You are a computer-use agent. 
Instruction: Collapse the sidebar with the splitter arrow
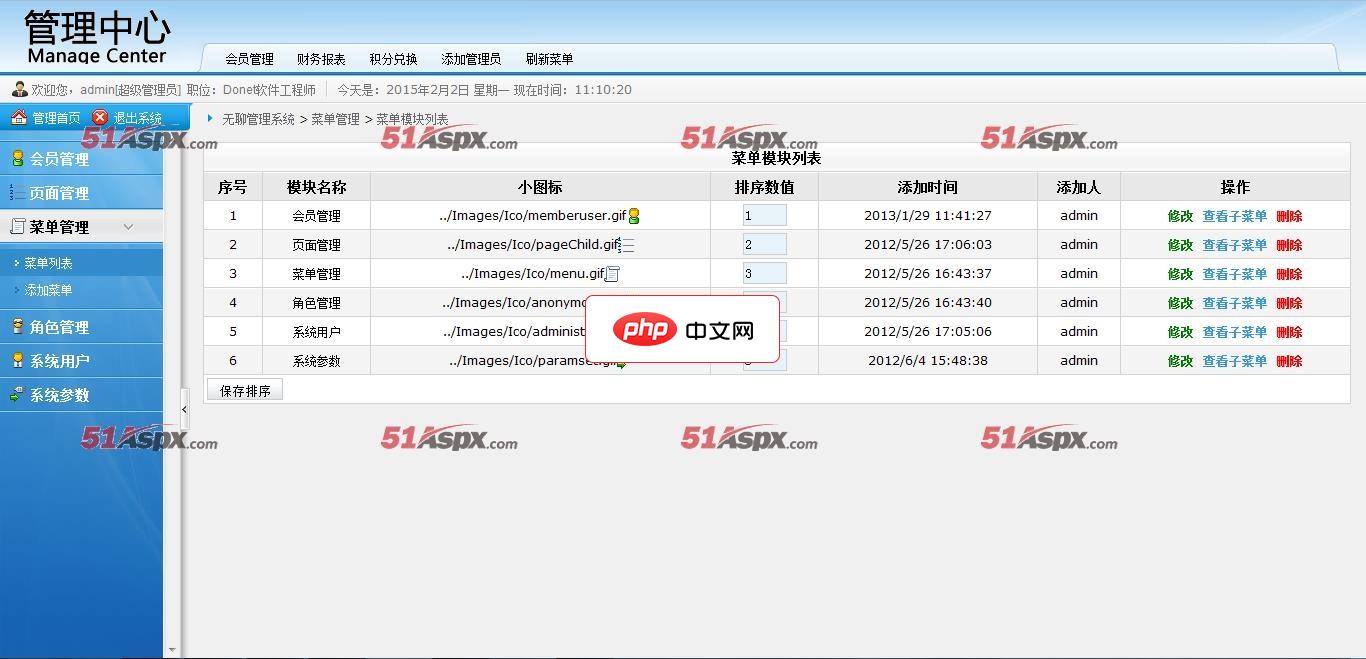tap(184, 410)
